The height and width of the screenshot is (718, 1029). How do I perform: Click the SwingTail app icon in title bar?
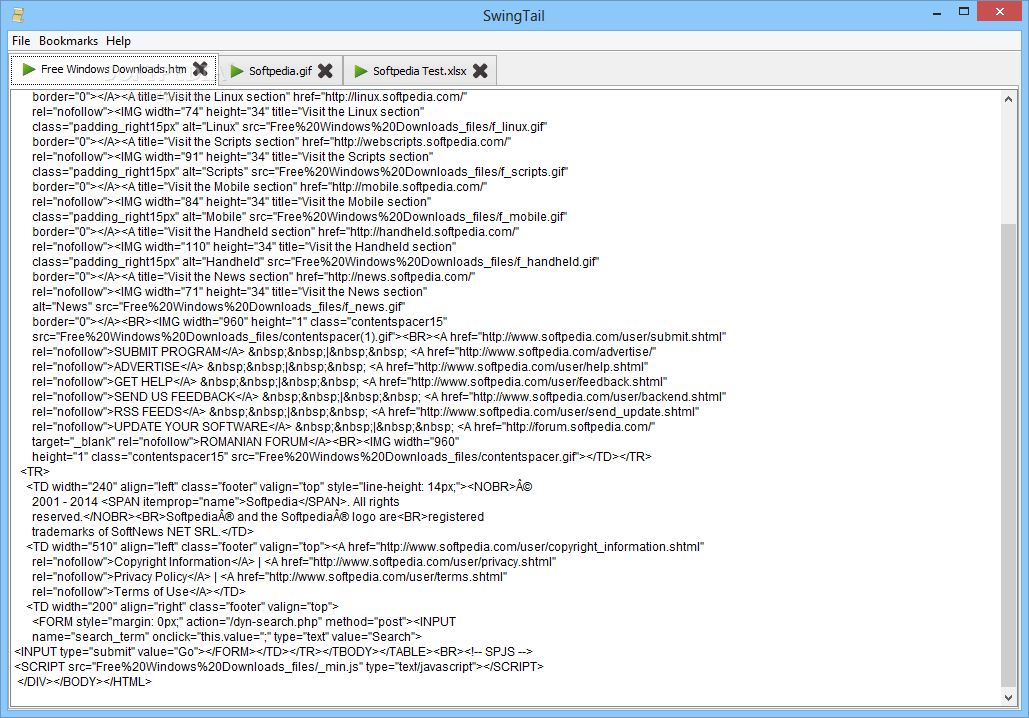[x=18, y=14]
